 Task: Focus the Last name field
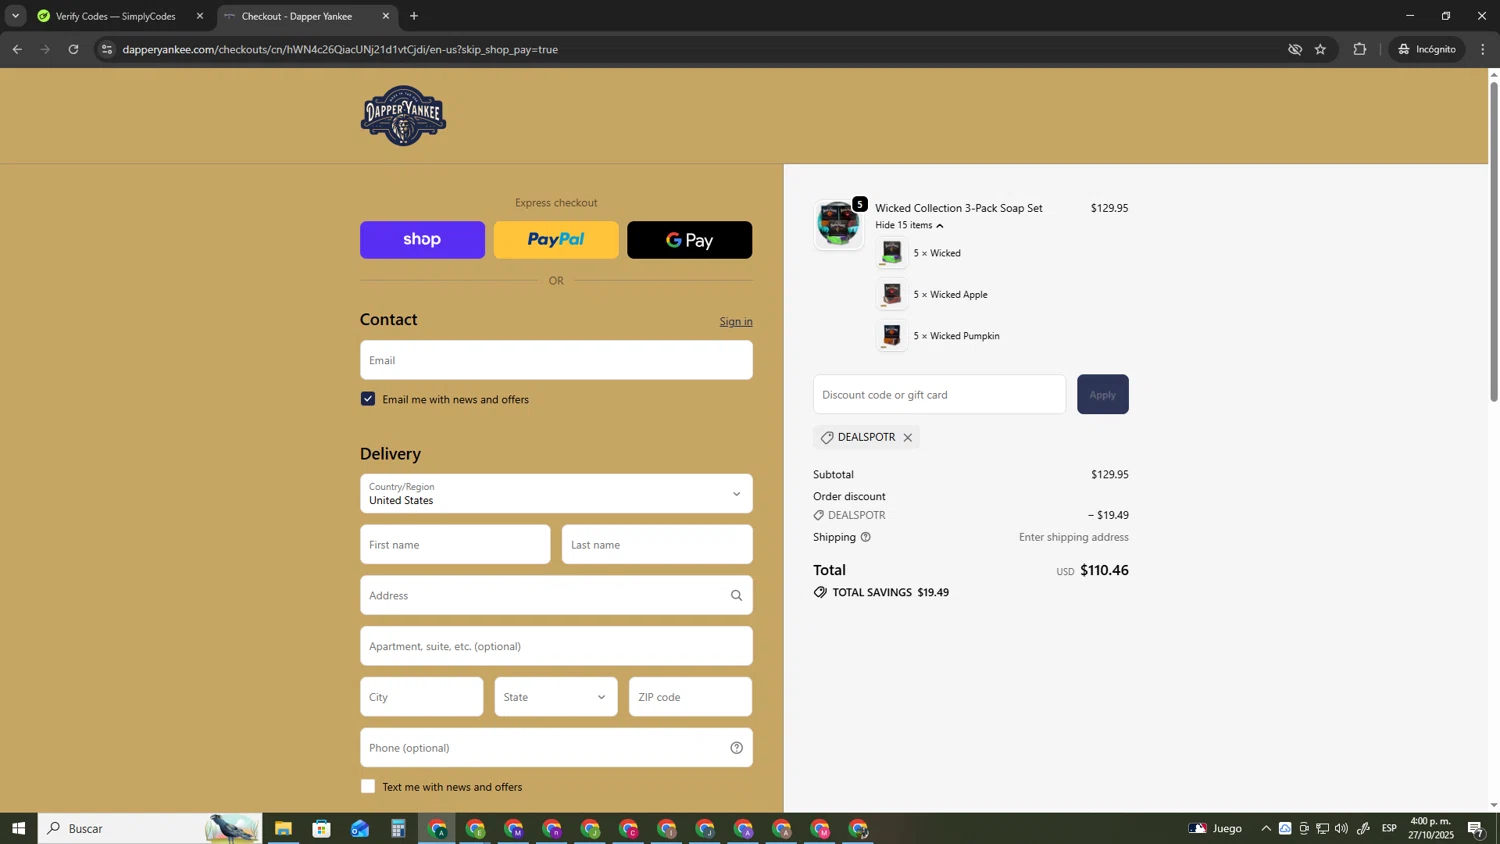pos(657,545)
